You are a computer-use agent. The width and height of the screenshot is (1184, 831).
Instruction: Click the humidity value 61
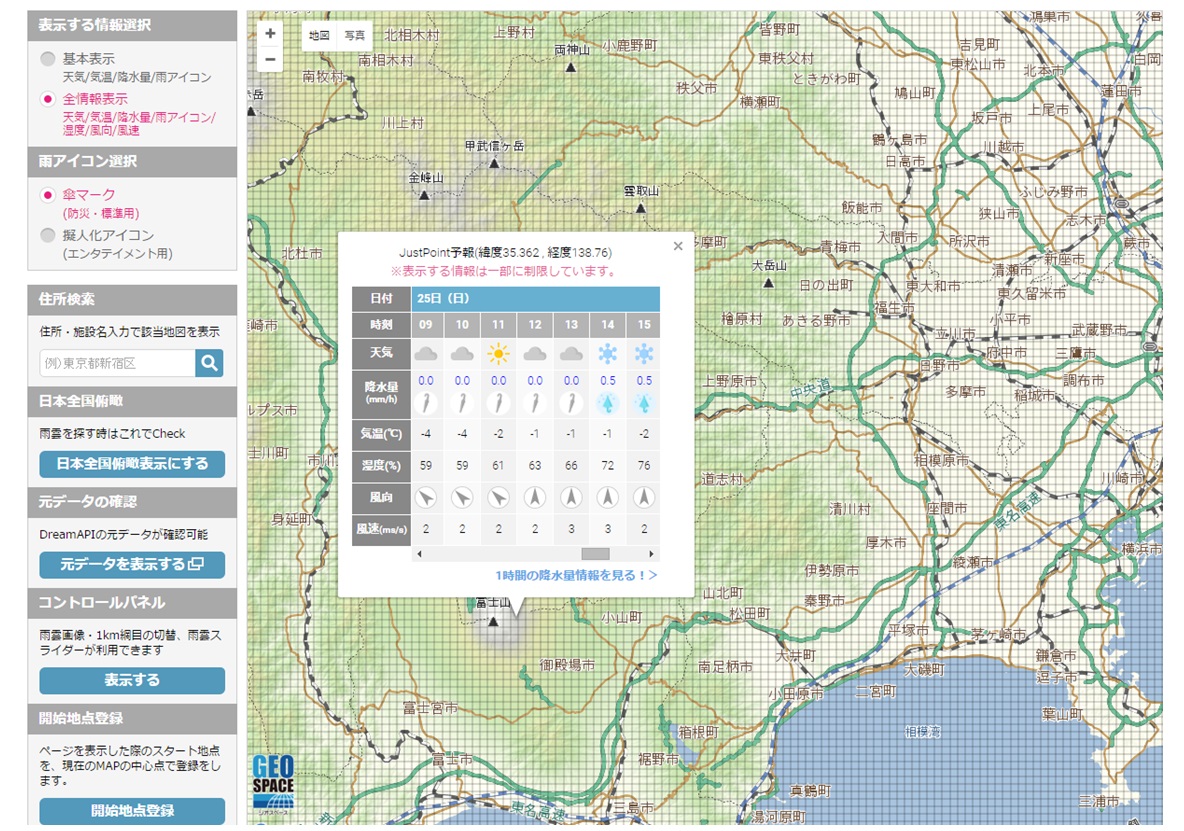498,466
